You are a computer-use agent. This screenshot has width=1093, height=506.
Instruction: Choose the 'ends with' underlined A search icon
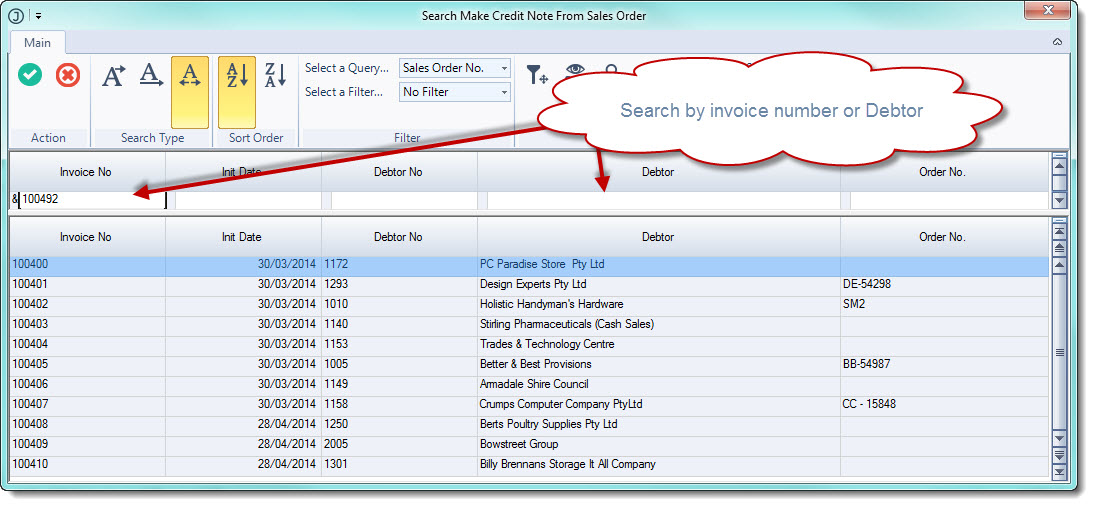pos(151,75)
